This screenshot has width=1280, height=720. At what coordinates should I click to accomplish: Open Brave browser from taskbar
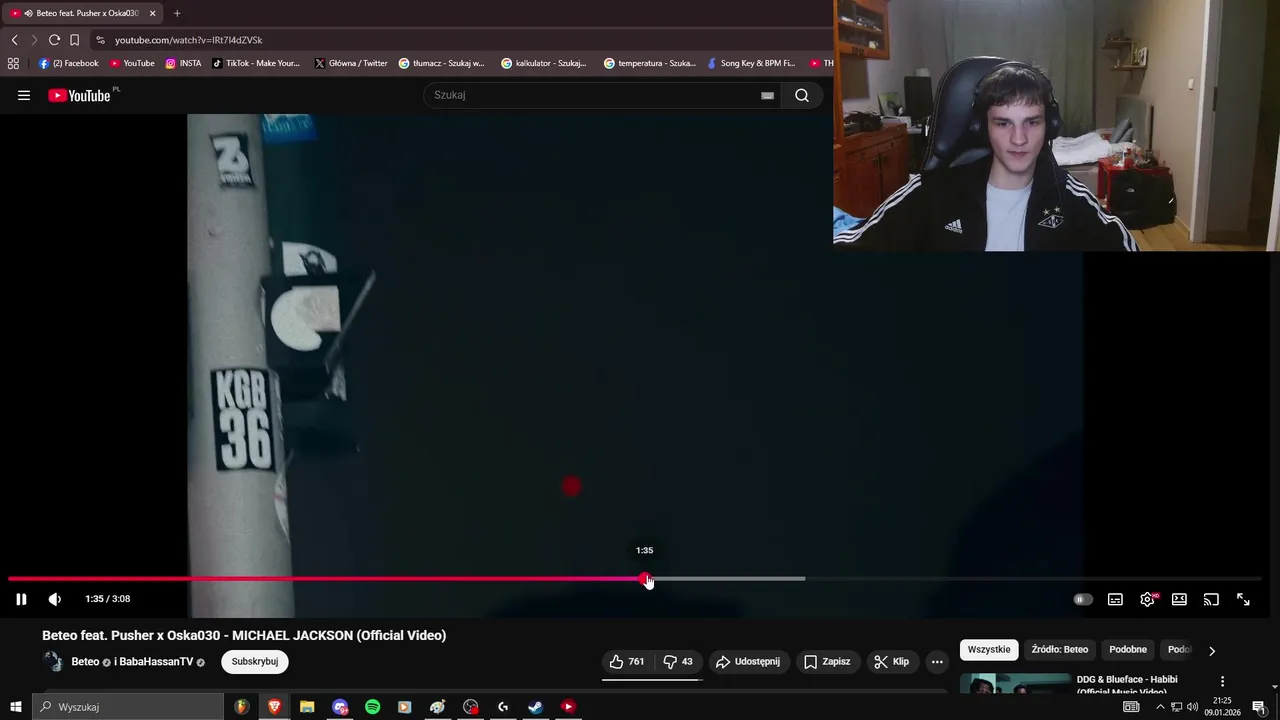274,707
